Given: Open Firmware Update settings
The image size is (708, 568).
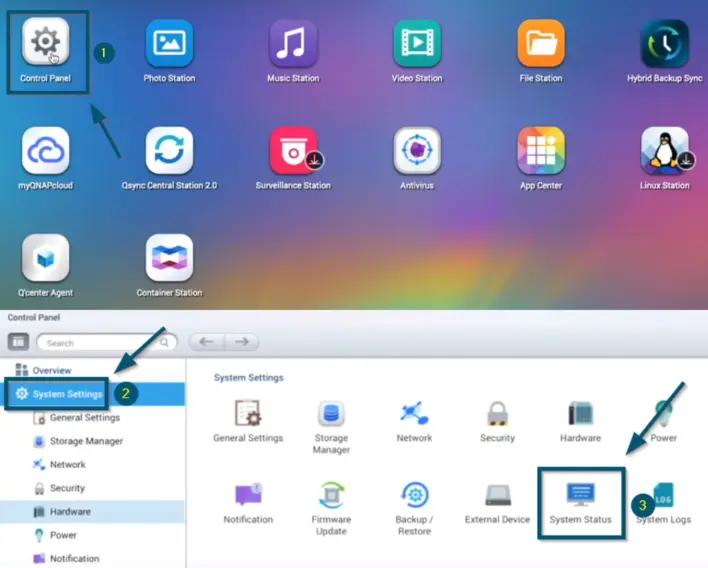Looking at the screenshot, I should point(331,508).
